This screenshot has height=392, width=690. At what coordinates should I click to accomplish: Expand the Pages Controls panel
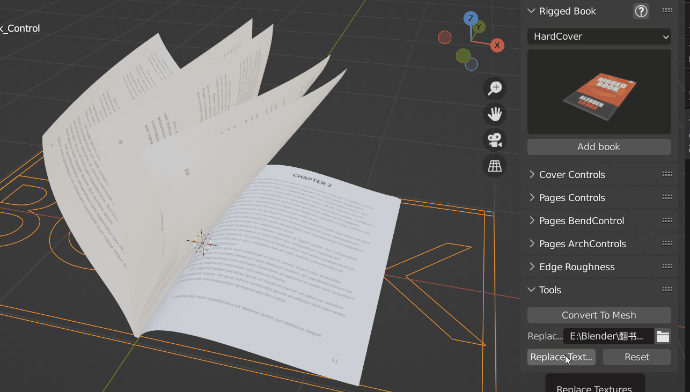point(532,198)
